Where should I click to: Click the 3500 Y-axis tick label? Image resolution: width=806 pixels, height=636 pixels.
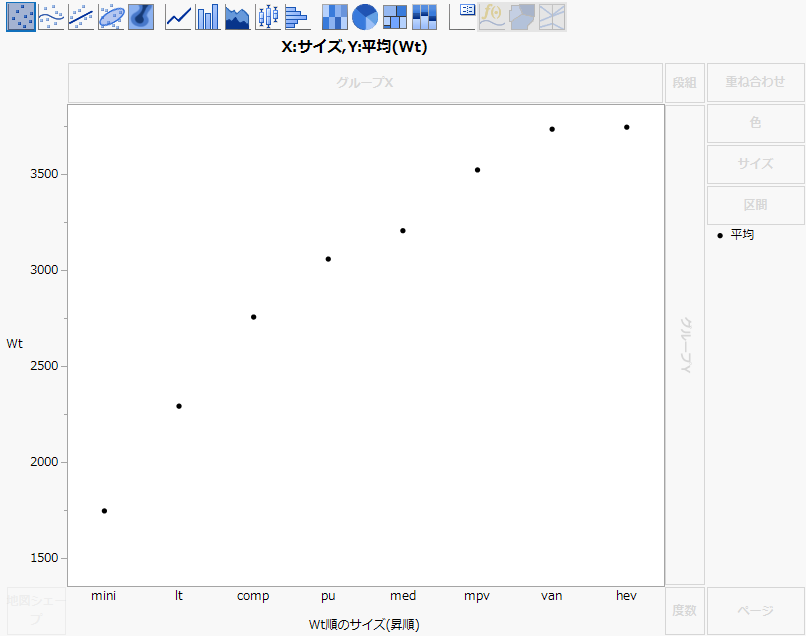[44, 174]
